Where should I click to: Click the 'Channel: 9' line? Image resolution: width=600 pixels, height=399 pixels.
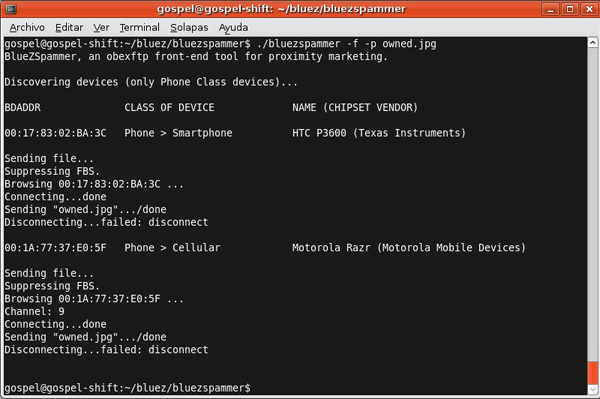click(x=34, y=311)
